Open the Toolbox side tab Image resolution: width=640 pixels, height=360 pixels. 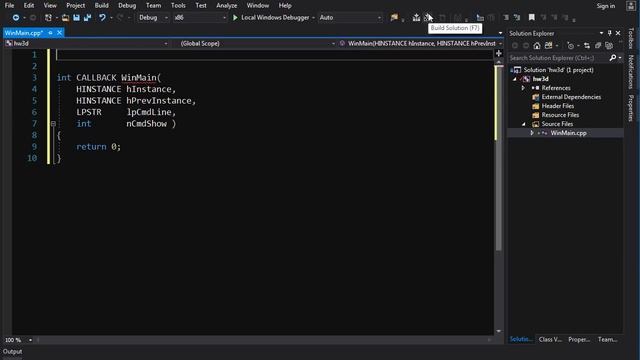click(631, 38)
